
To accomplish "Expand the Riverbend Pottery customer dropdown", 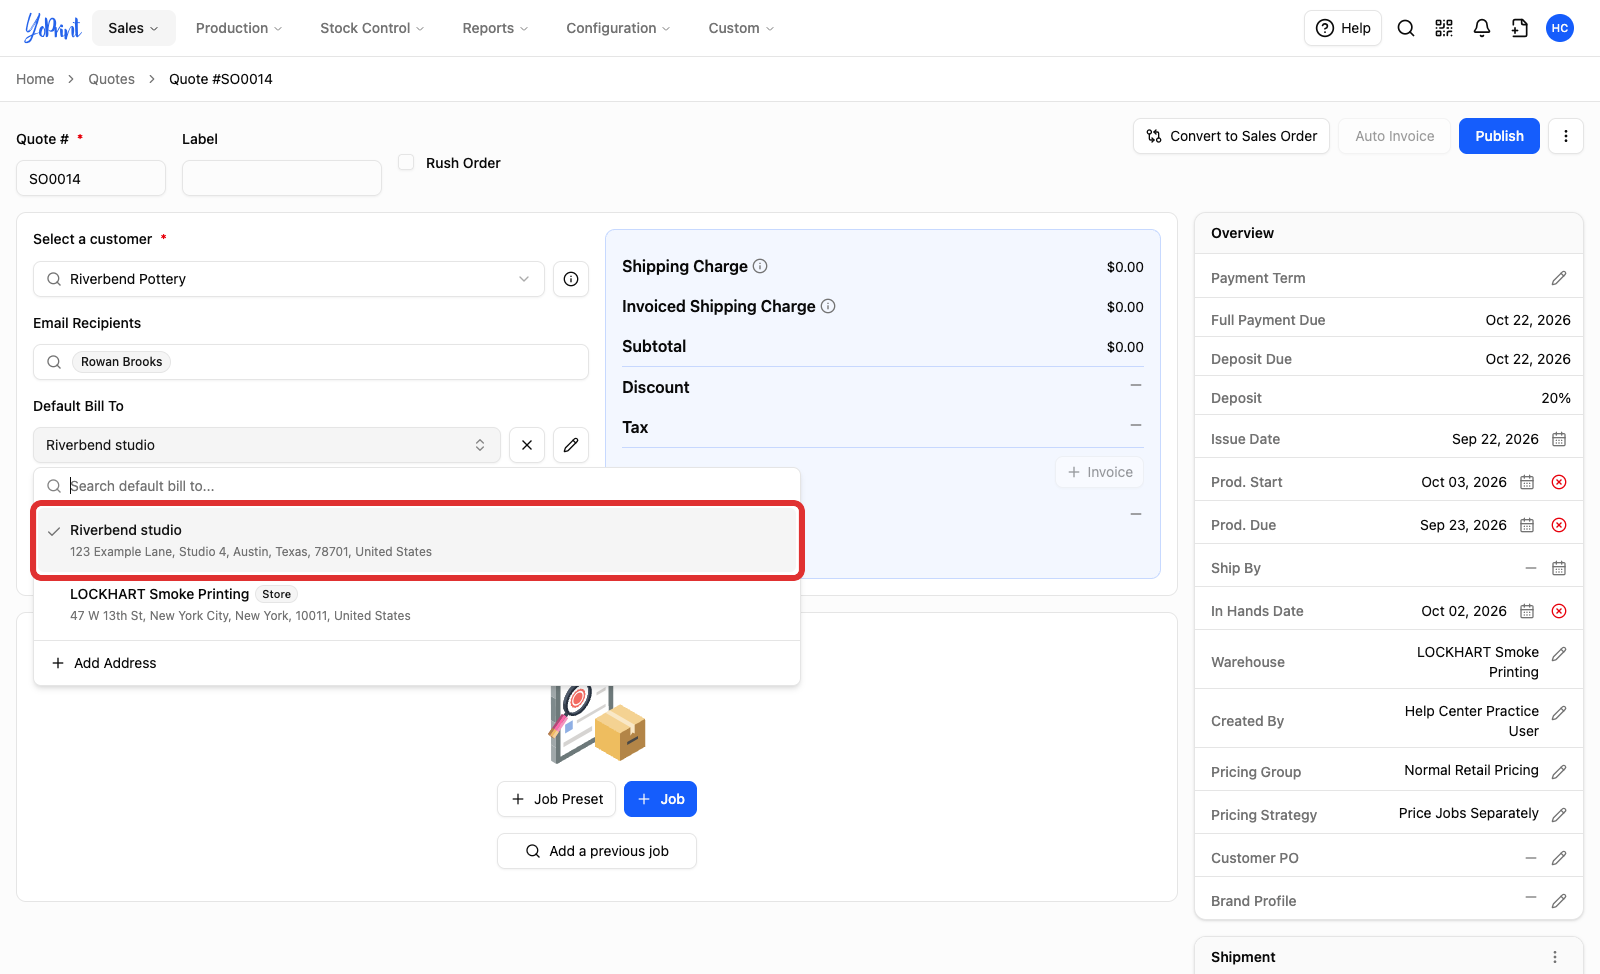I will tap(289, 279).
